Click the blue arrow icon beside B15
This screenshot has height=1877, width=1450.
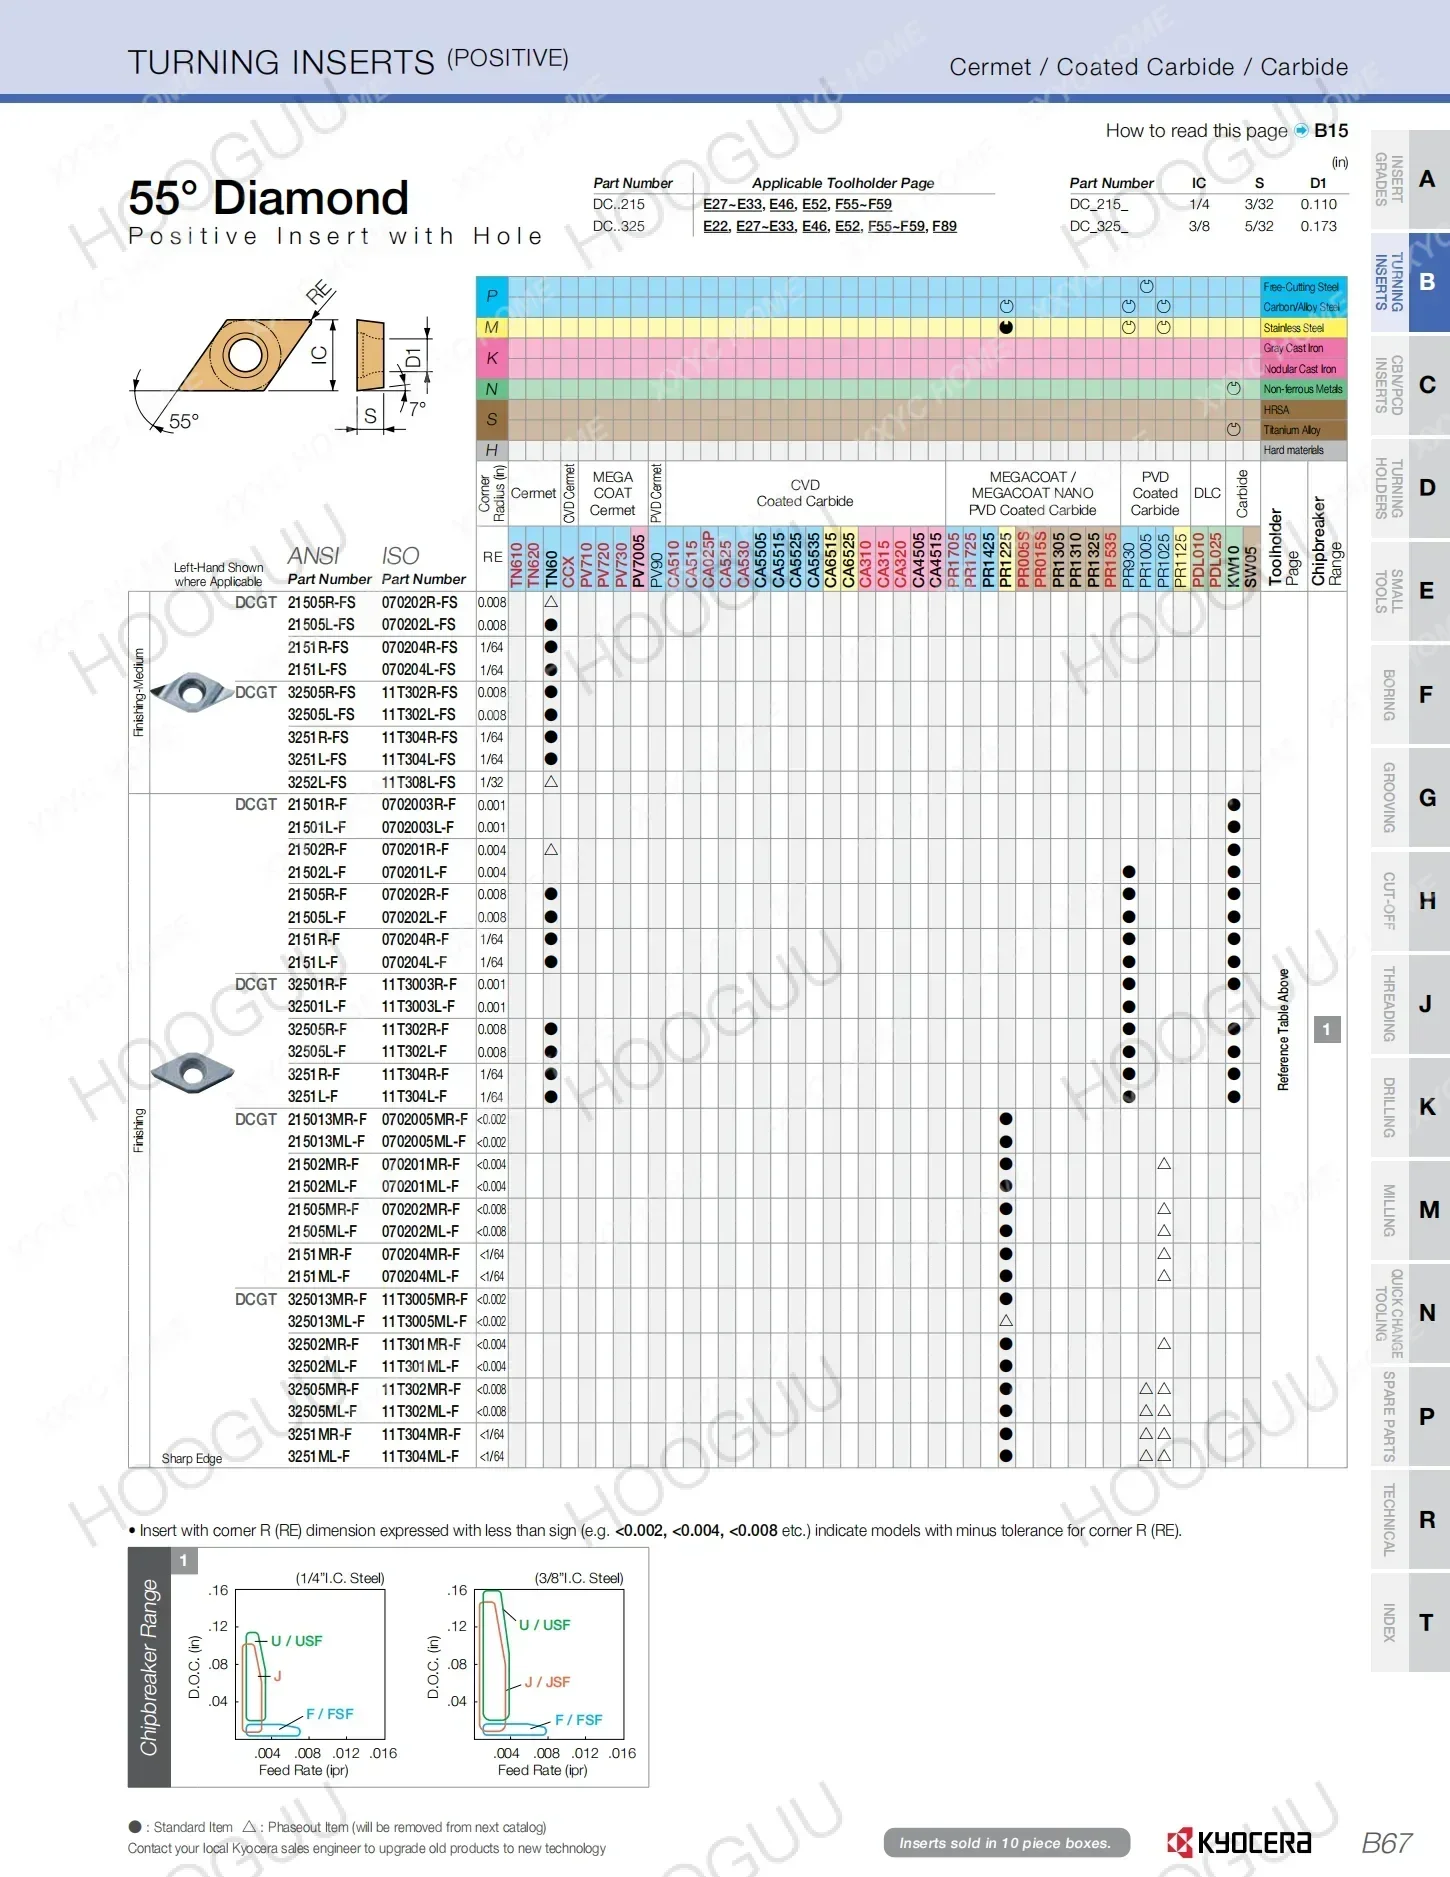tap(1301, 131)
